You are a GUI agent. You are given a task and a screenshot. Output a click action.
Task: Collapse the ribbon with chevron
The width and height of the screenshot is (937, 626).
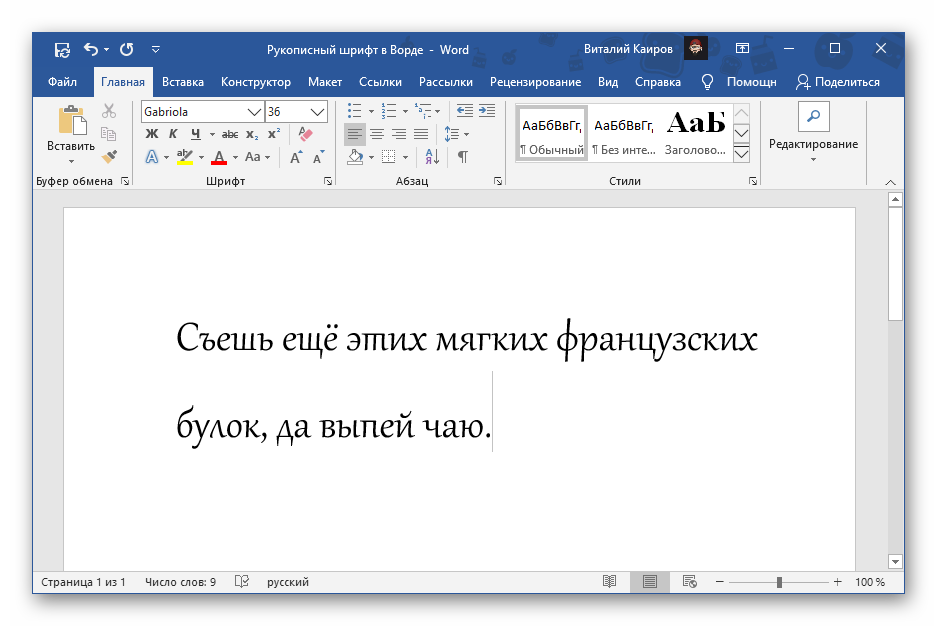pyautogui.click(x=890, y=182)
